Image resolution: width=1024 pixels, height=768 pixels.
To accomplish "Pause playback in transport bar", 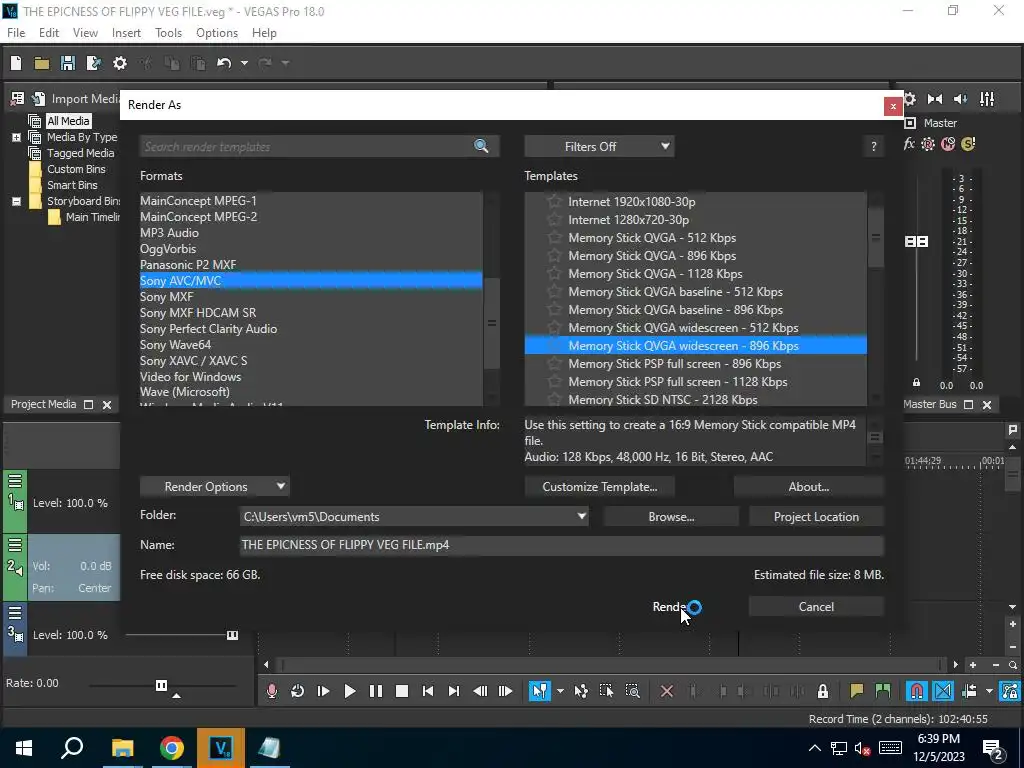I will (x=376, y=691).
